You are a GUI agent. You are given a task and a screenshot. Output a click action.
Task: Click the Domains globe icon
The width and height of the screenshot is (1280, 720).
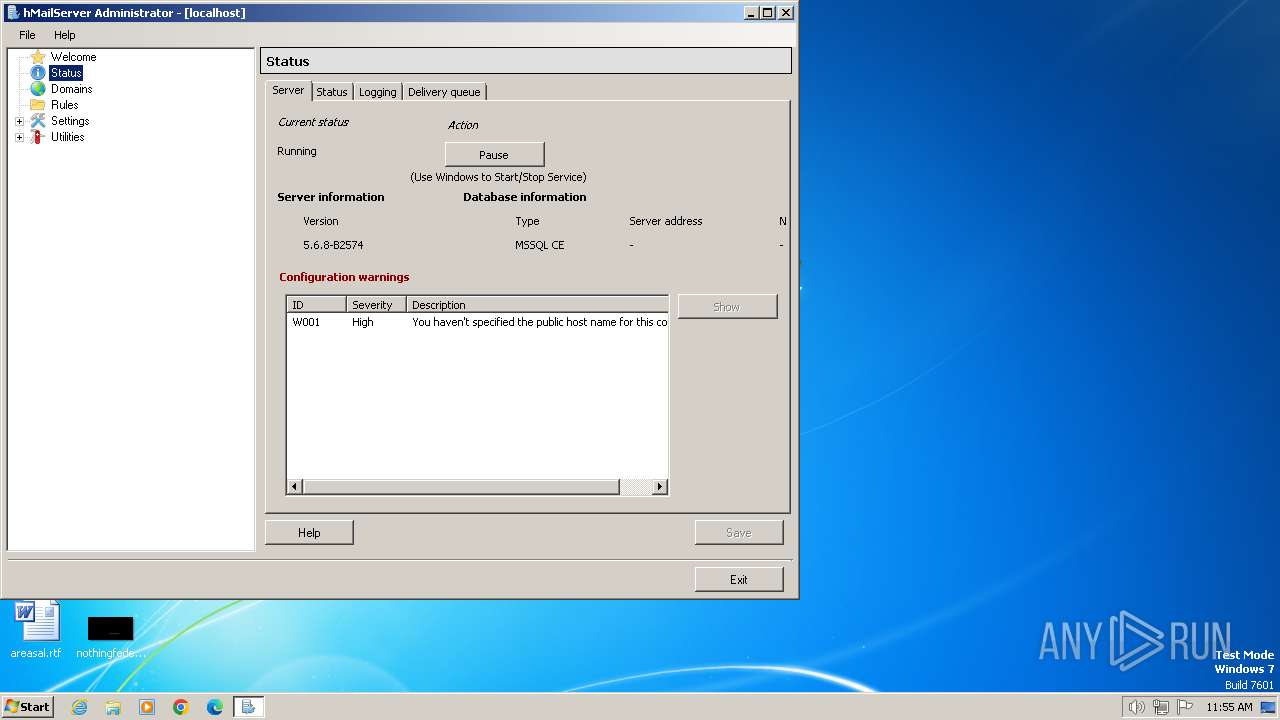point(38,89)
